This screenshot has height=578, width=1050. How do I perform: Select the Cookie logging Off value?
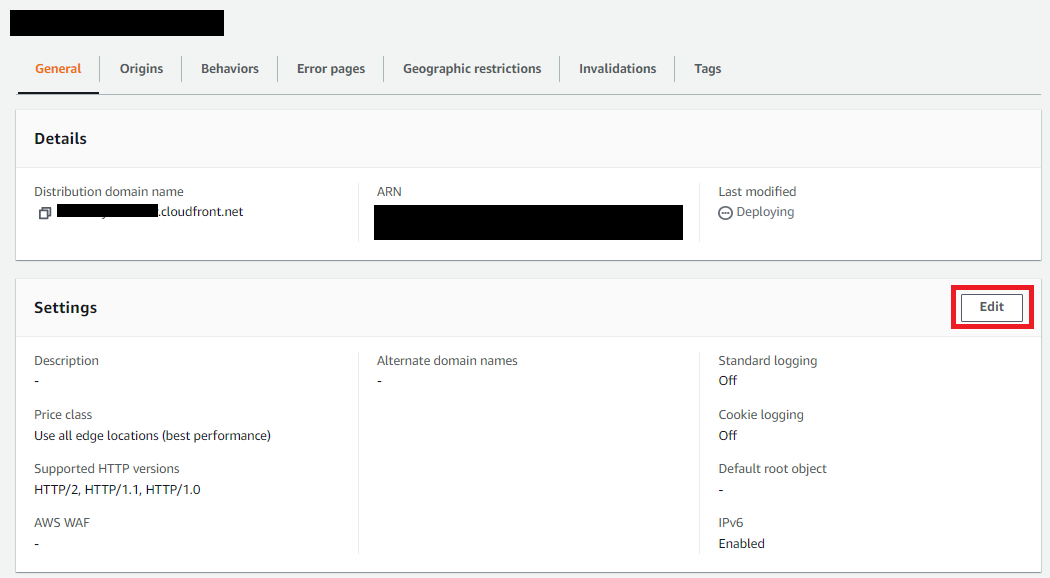point(727,435)
